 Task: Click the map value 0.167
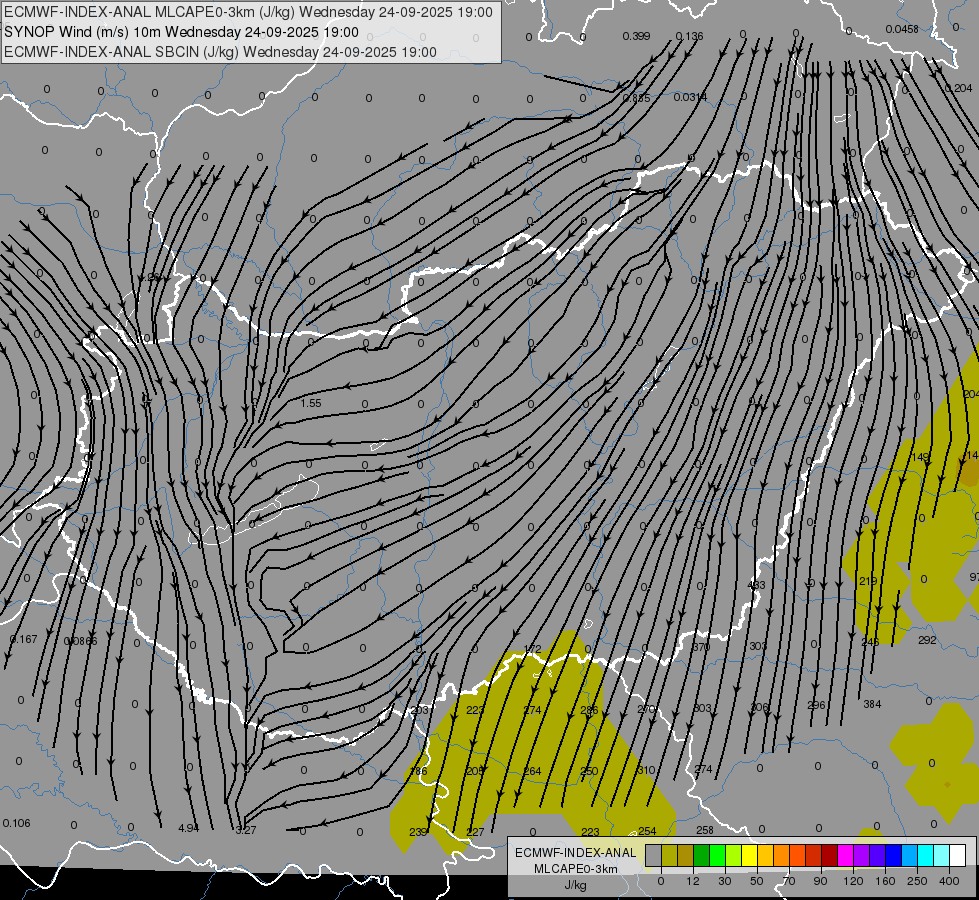coord(24,639)
